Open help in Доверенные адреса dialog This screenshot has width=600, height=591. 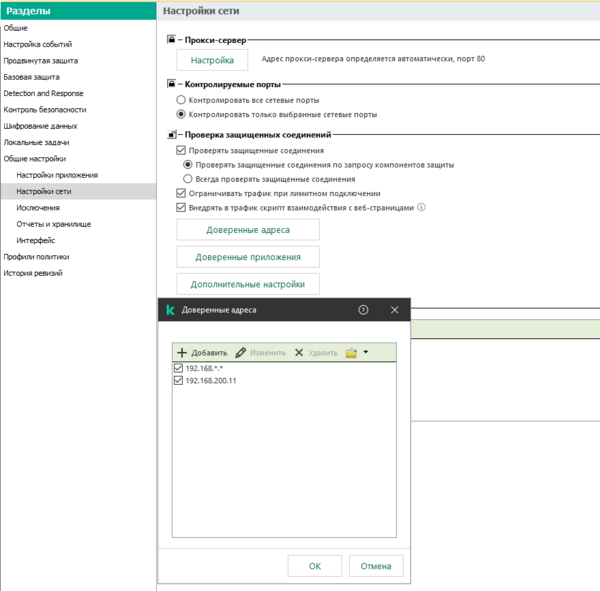pos(363,310)
